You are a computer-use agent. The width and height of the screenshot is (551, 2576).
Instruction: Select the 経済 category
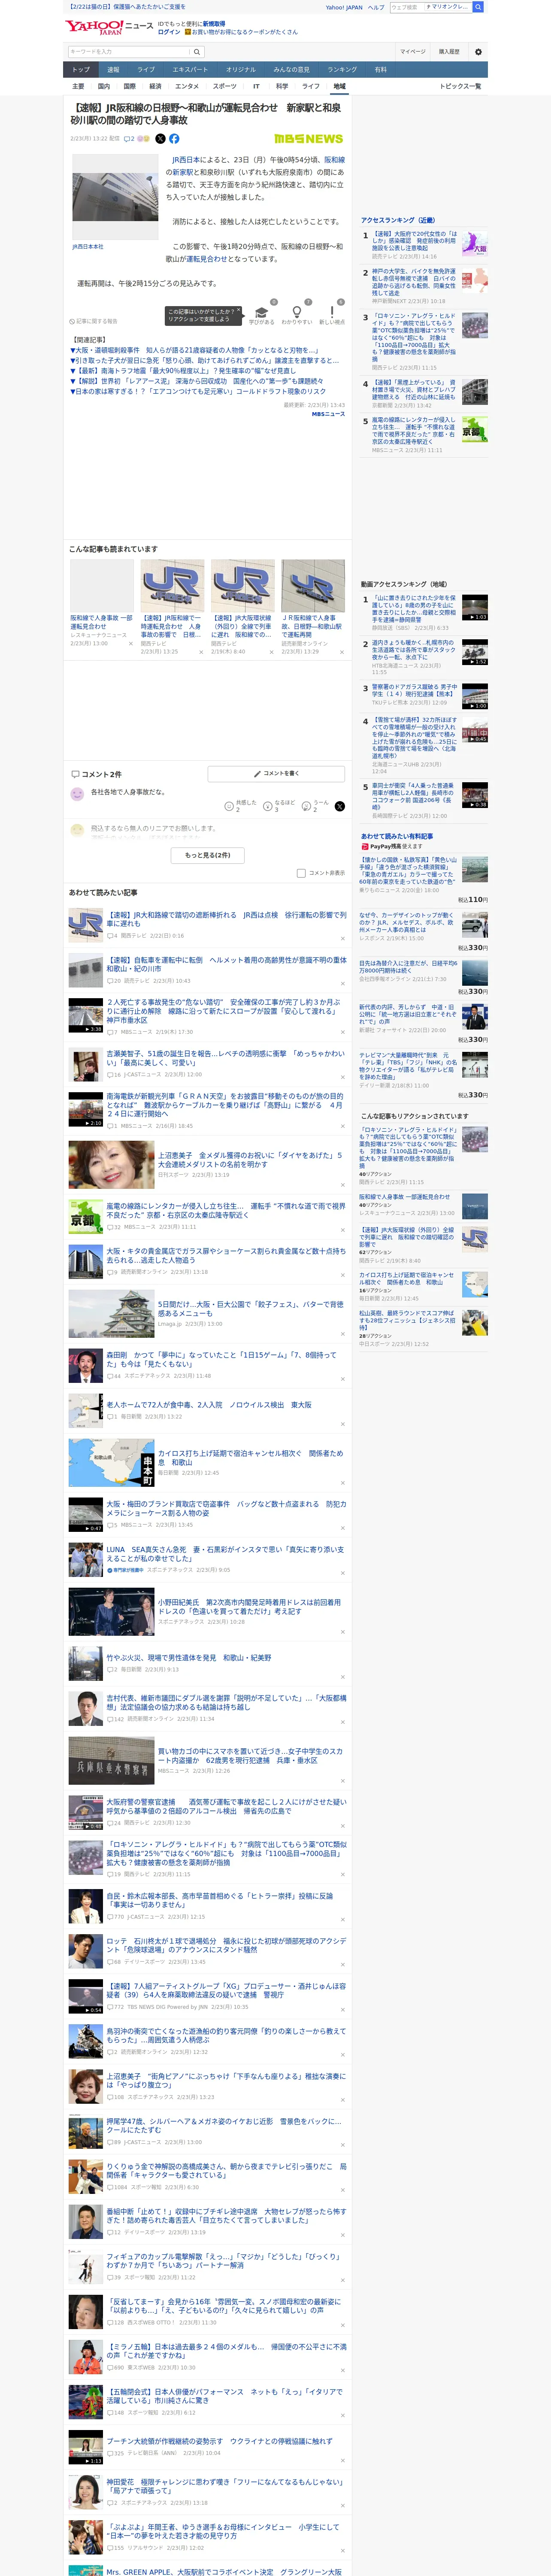point(155,86)
